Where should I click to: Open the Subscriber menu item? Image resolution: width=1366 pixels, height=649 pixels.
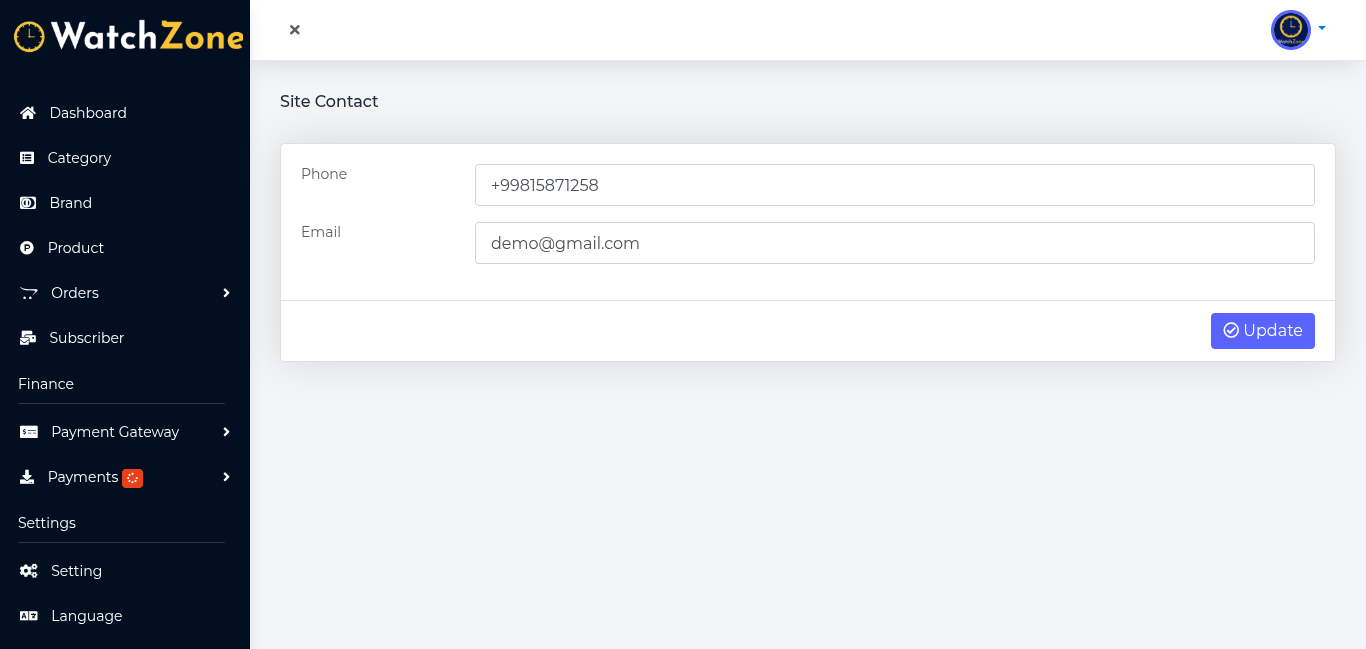[x=86, y=338]
